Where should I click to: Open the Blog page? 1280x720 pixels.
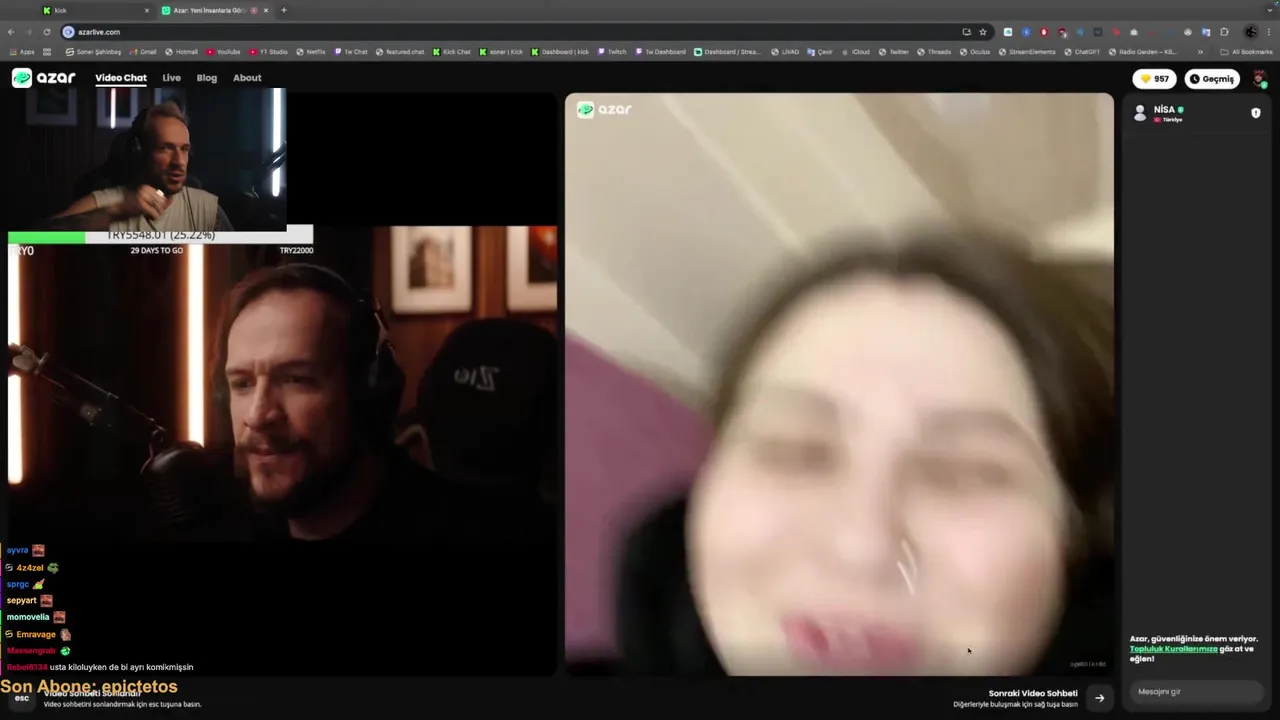207,78
